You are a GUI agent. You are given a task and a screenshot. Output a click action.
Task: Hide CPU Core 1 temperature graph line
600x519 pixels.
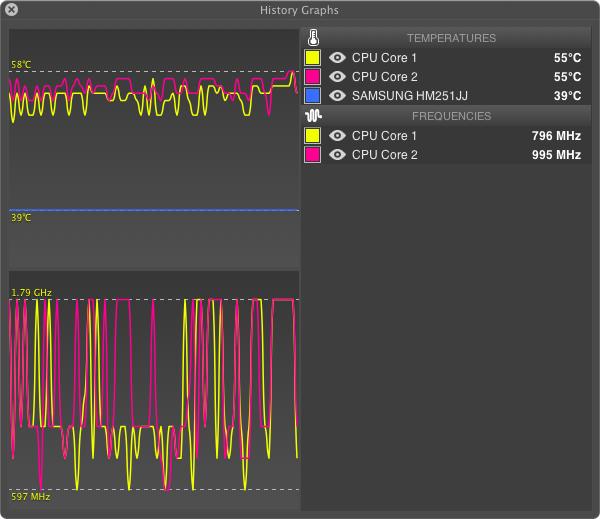coord(338,58)
